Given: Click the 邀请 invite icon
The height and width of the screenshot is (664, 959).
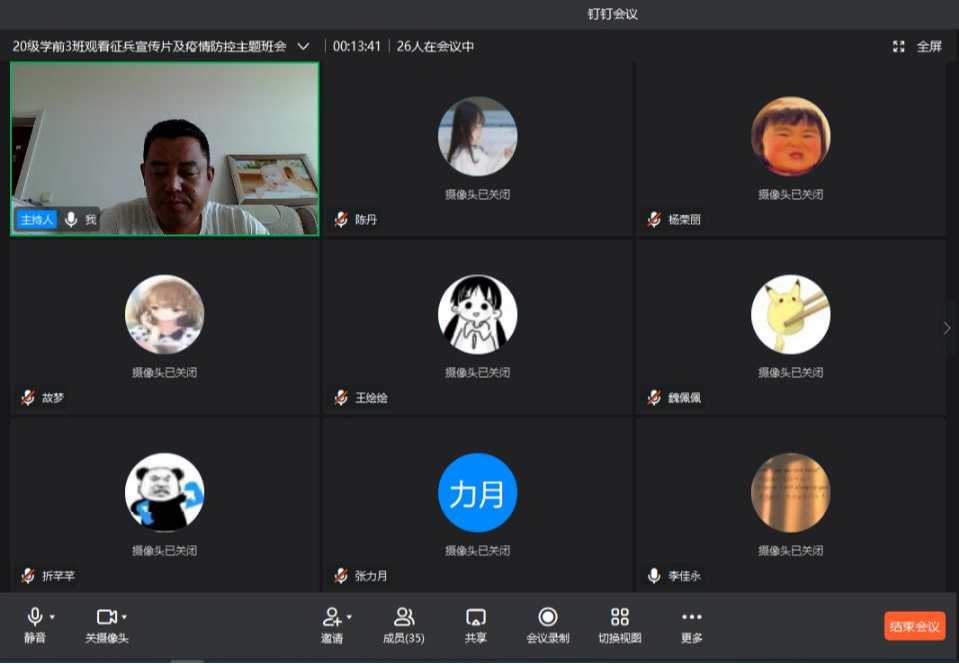Looking at the screenshot, I should 331,617.
